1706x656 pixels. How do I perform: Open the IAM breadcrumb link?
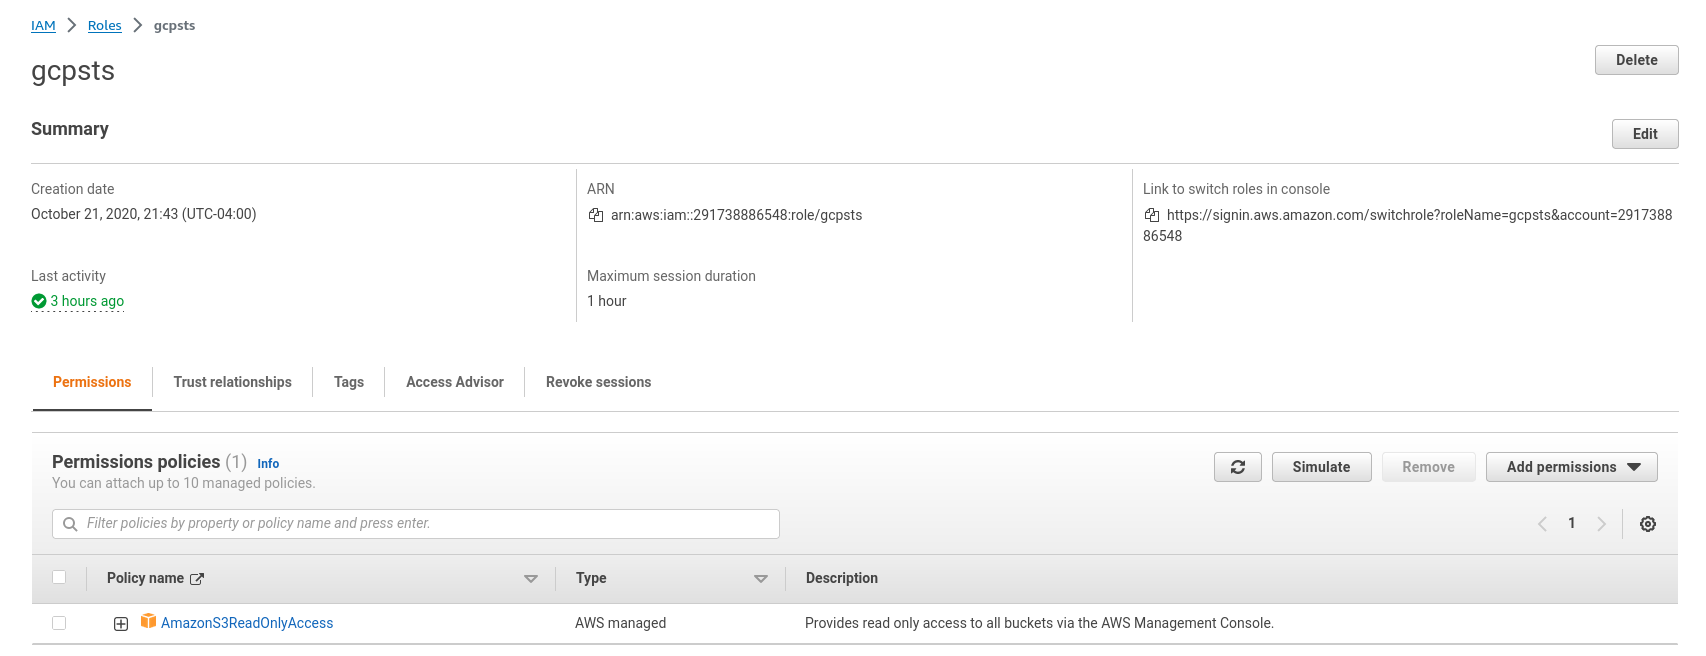click(43, 26)
